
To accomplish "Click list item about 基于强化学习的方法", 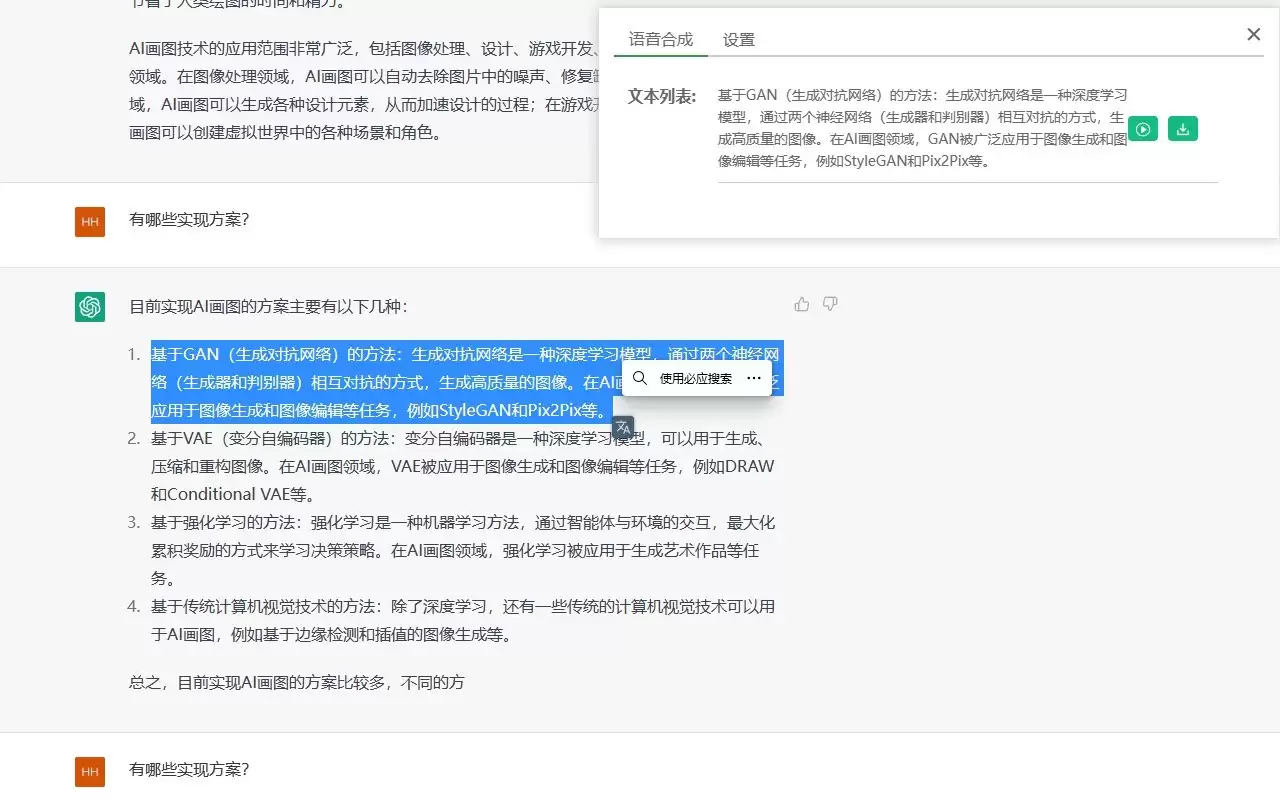I will tap(463, 550).
